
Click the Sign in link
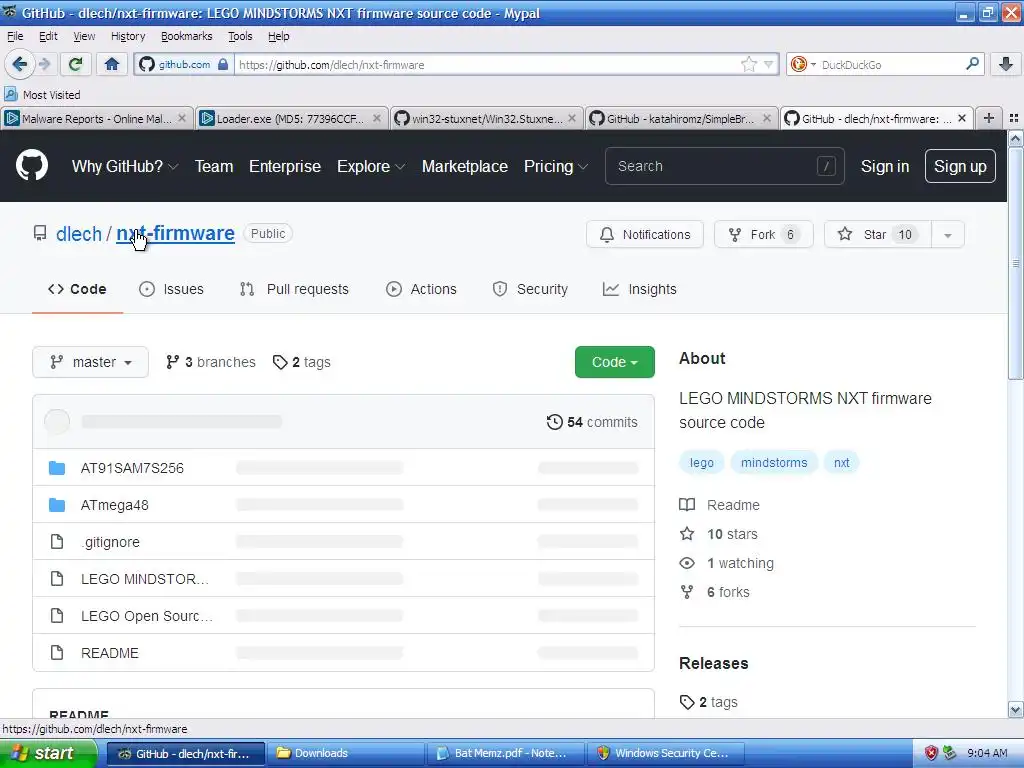[x=884, y=166]
